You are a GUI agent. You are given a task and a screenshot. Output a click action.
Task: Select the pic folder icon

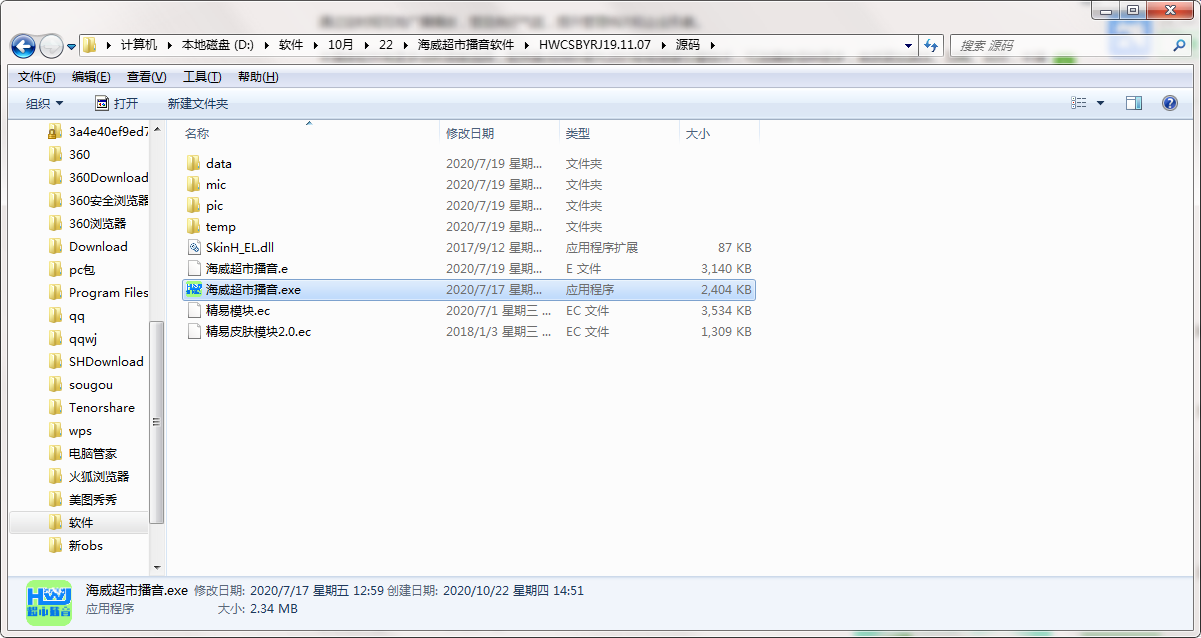tap(194, 205)
